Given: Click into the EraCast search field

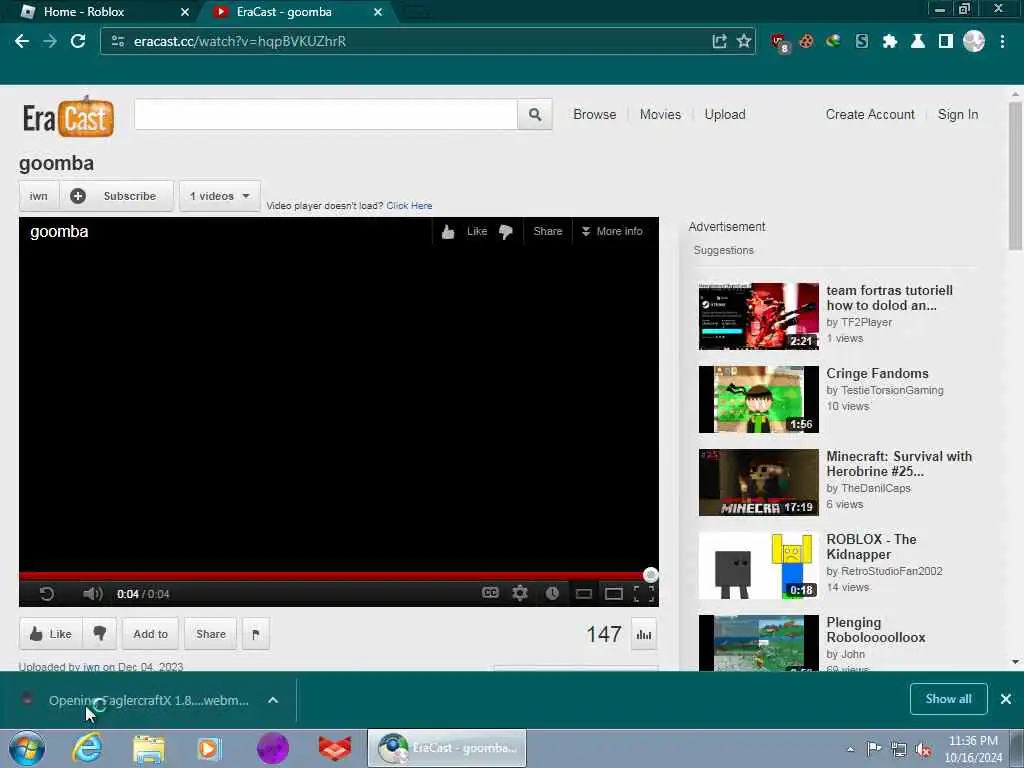Looking at the screenshot, I should [x=326, y=114].
